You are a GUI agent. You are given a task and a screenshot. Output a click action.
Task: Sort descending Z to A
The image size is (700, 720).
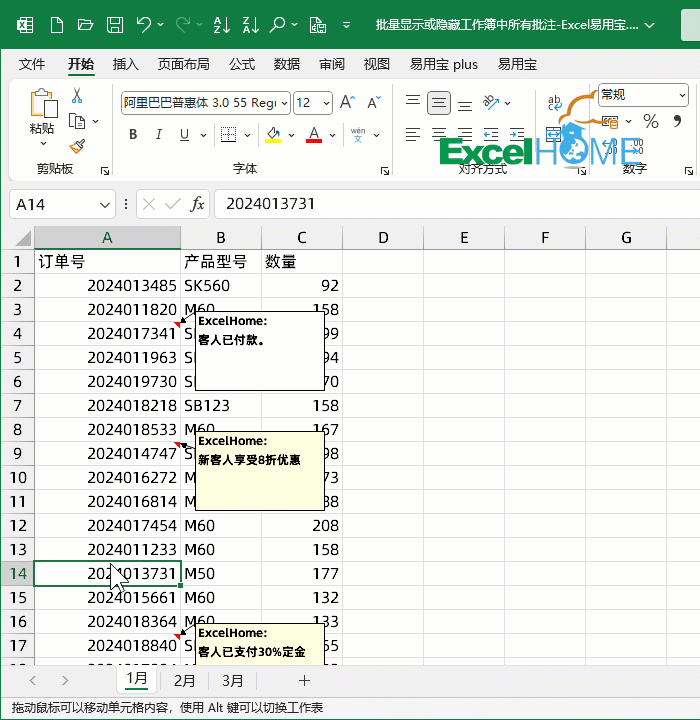251,24
